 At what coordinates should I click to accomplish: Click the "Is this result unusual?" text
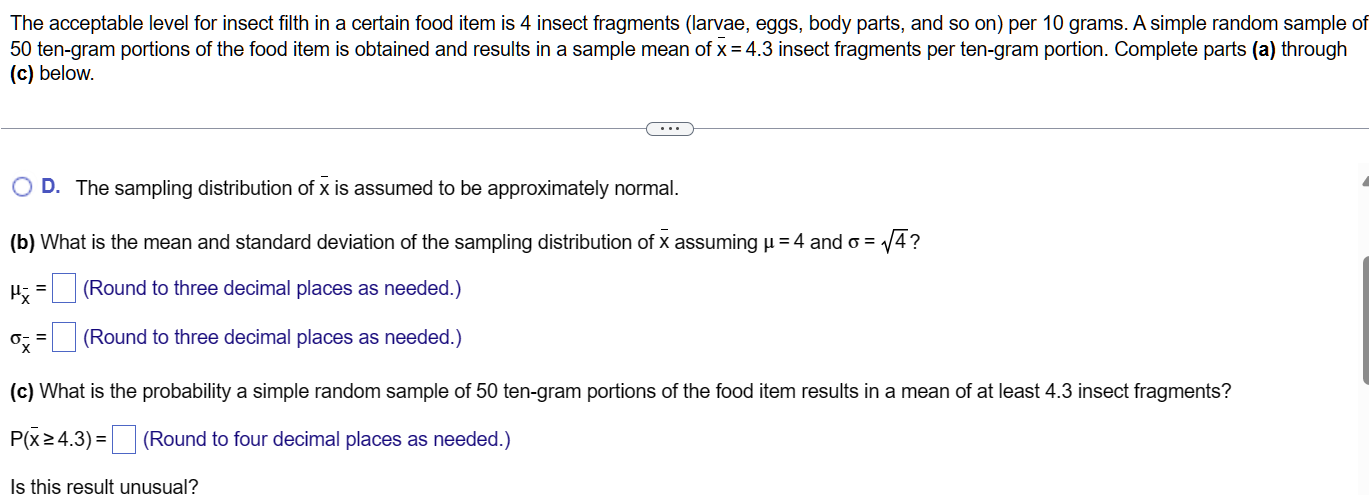point(104,487)
